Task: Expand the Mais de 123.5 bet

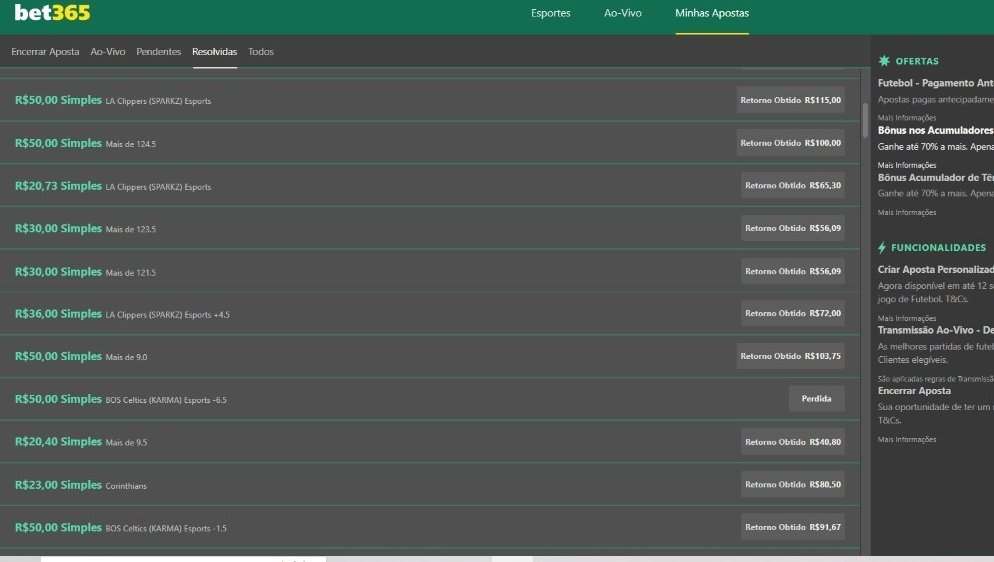Action: click(x=430, y=228)
